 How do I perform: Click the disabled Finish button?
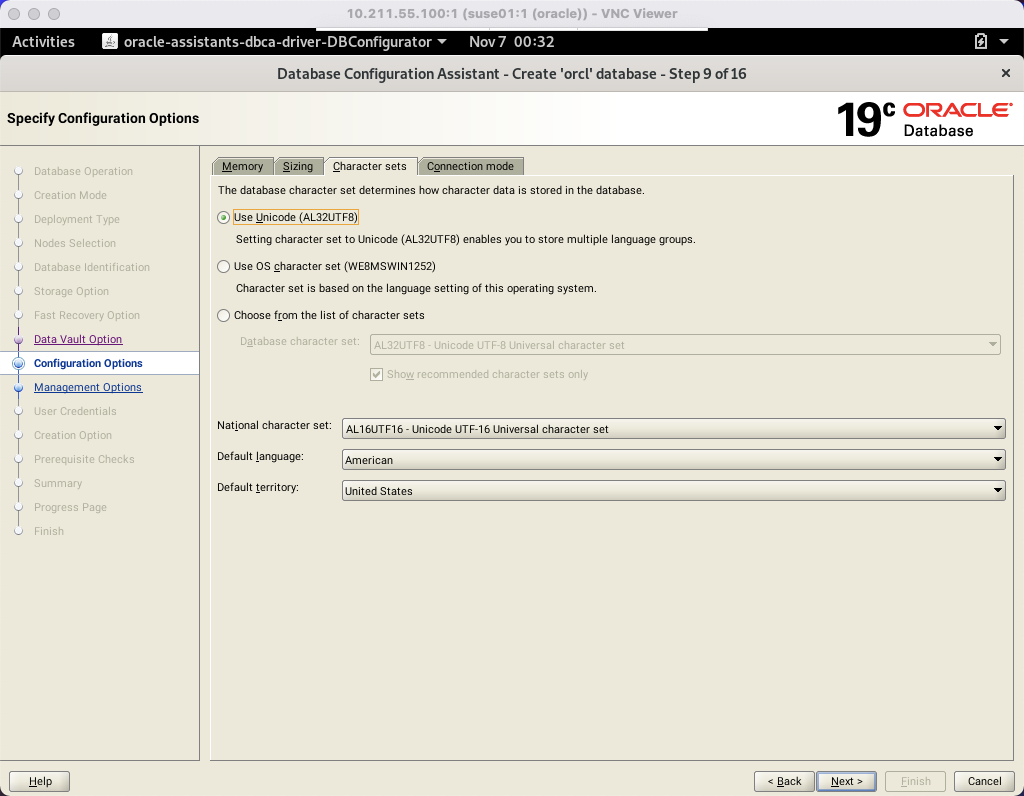click(x=916, y=781)
